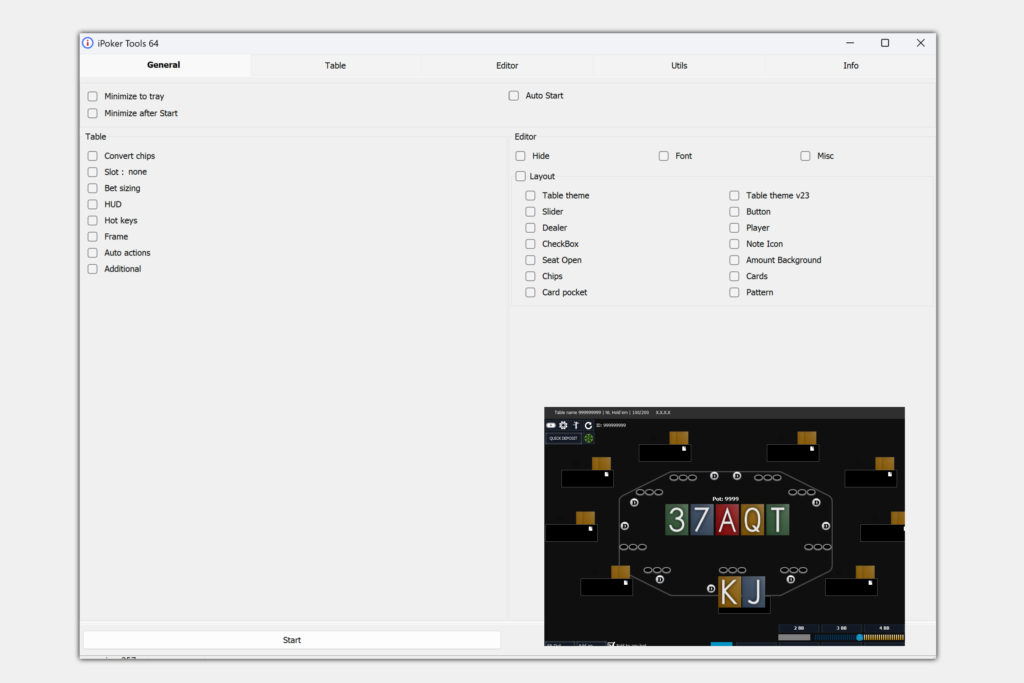Click the blue bet slider handle in preview

coord(859,637)
